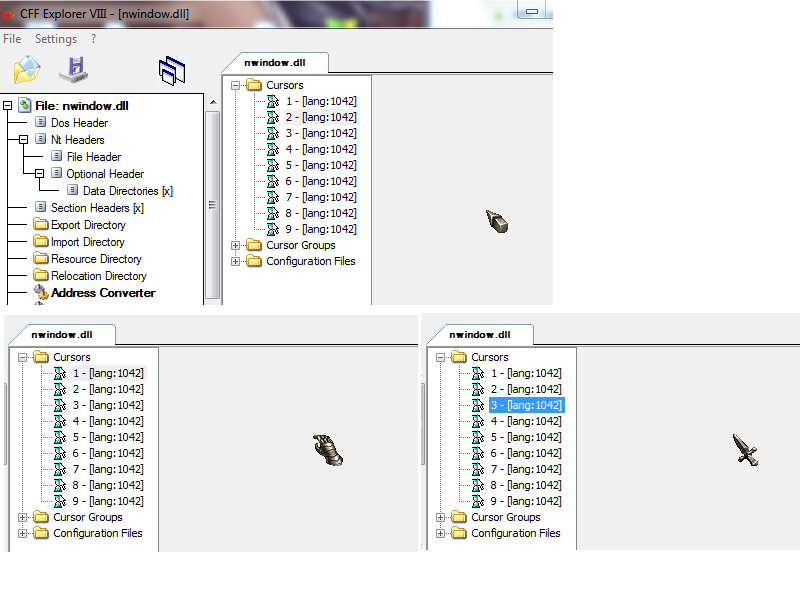
Task: Click the open file toolbar icon
Action: click(x=27, y=70)
